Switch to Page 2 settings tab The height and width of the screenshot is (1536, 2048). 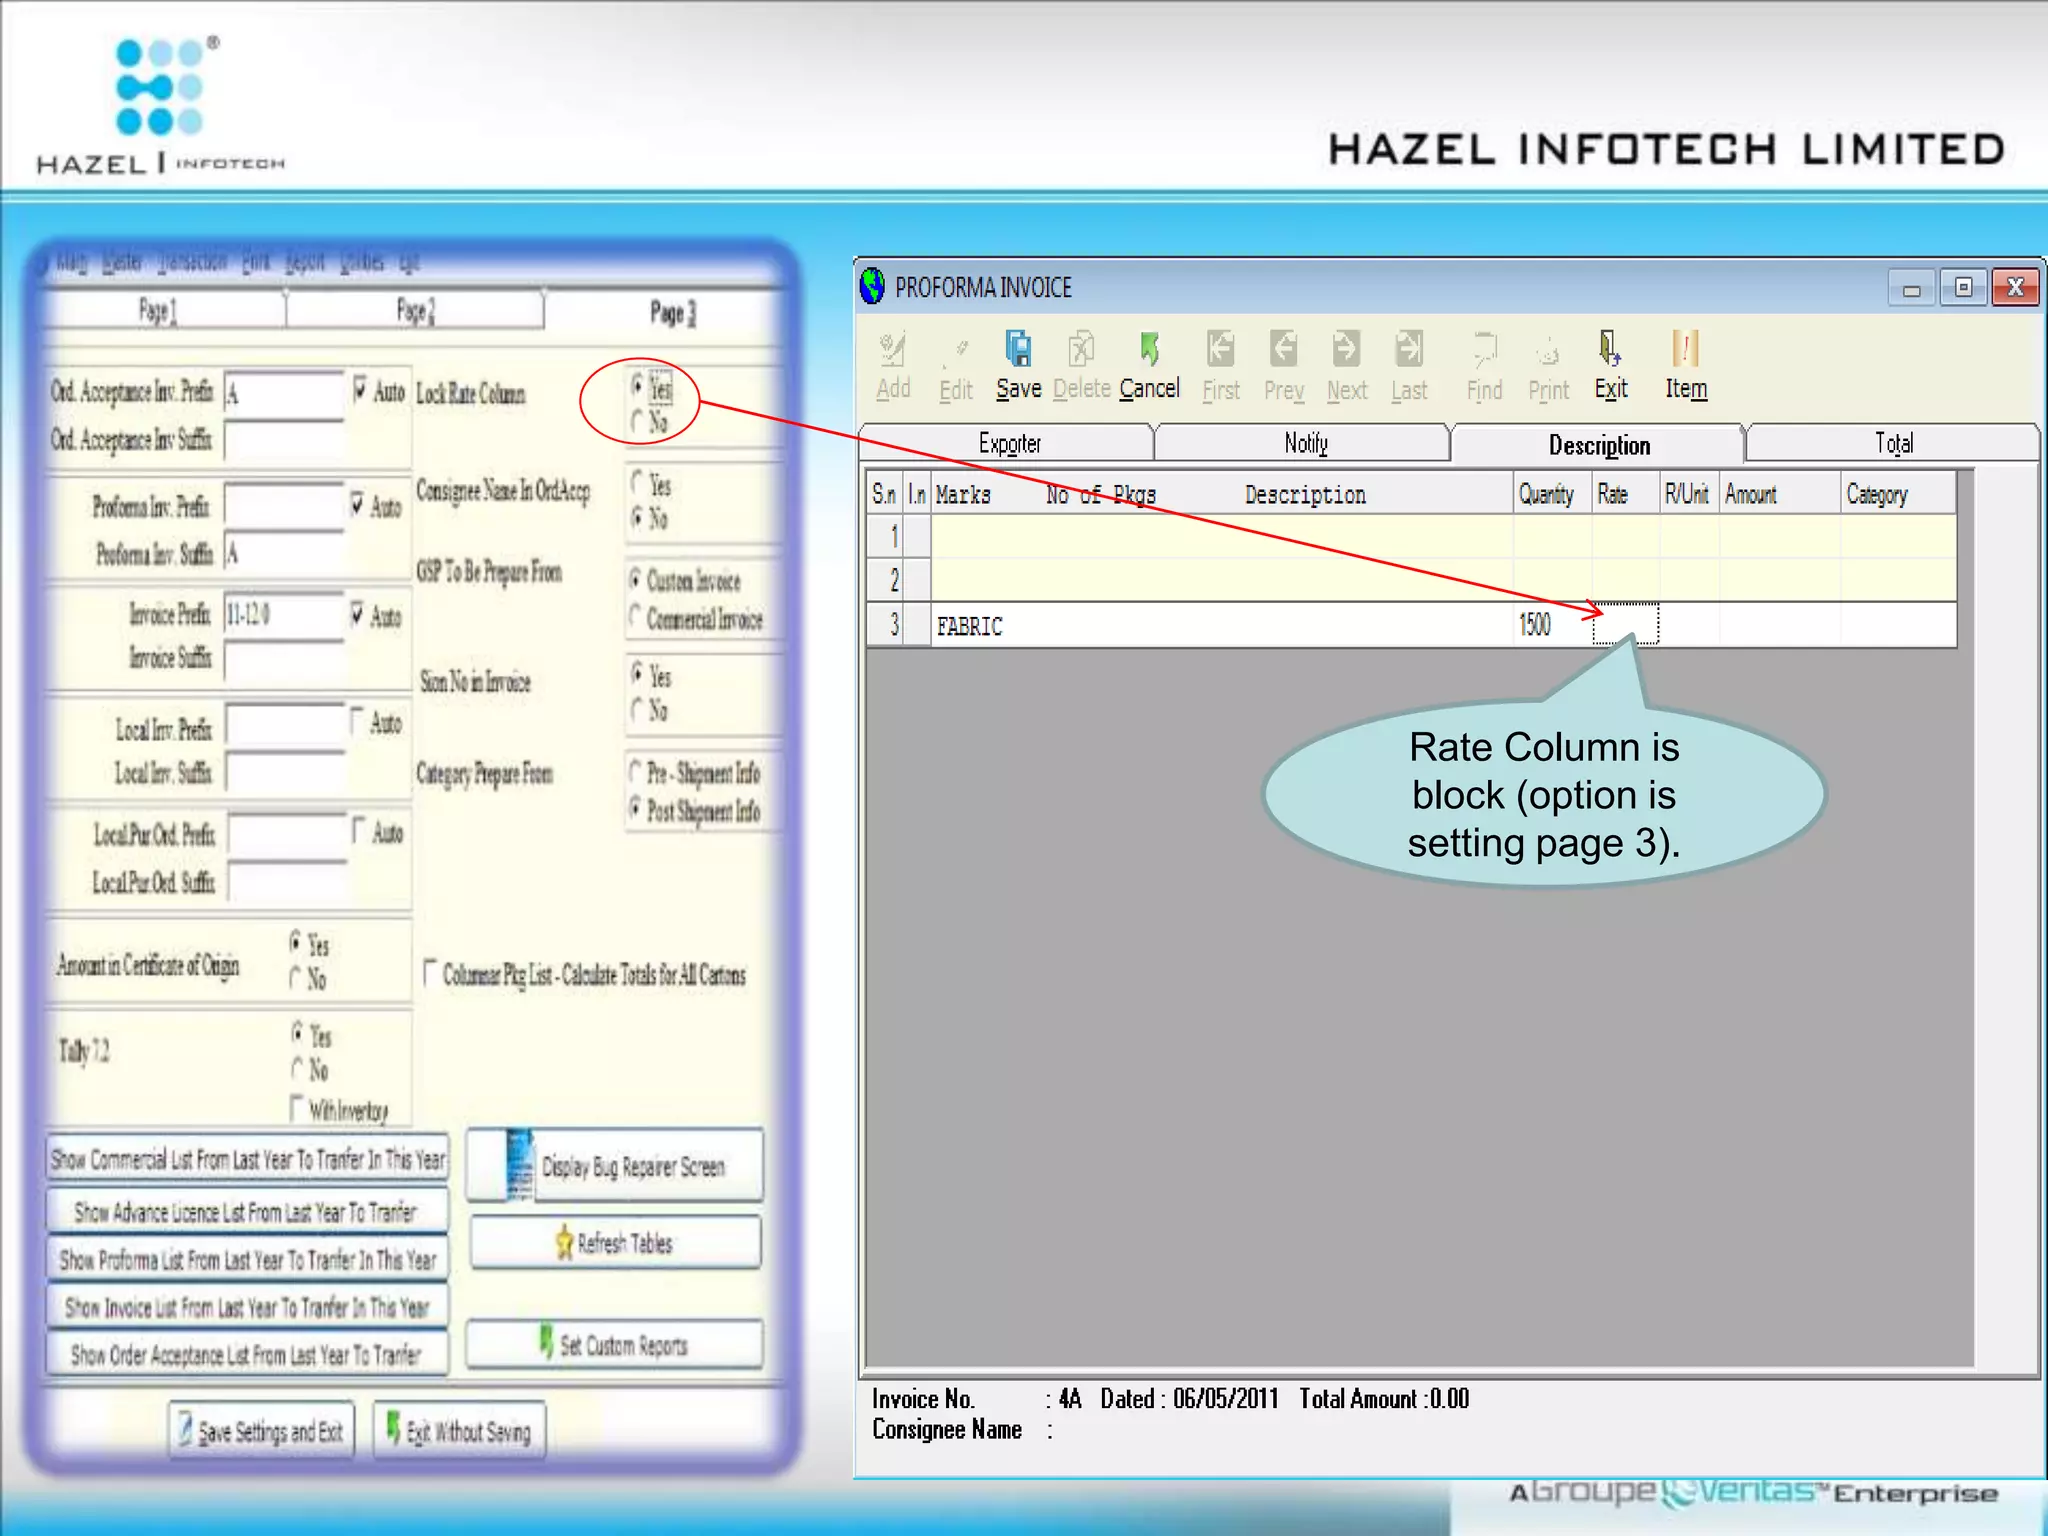coord(415,311)
